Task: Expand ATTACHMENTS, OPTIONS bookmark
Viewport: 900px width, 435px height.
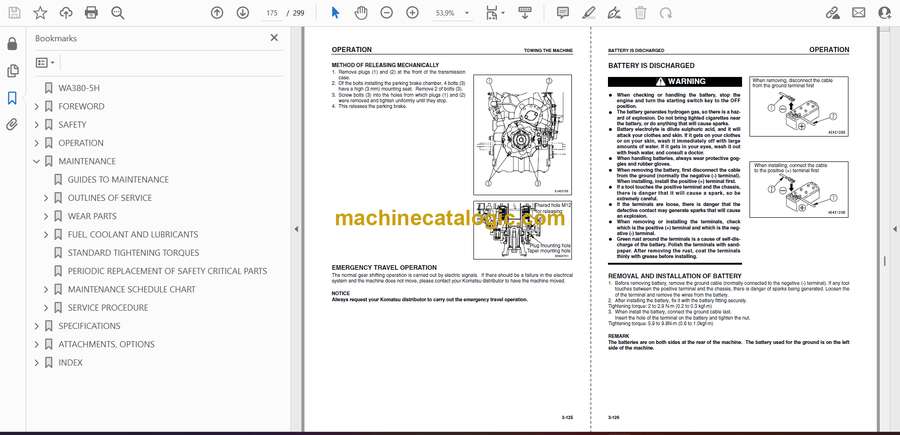Action: (37, 344)
